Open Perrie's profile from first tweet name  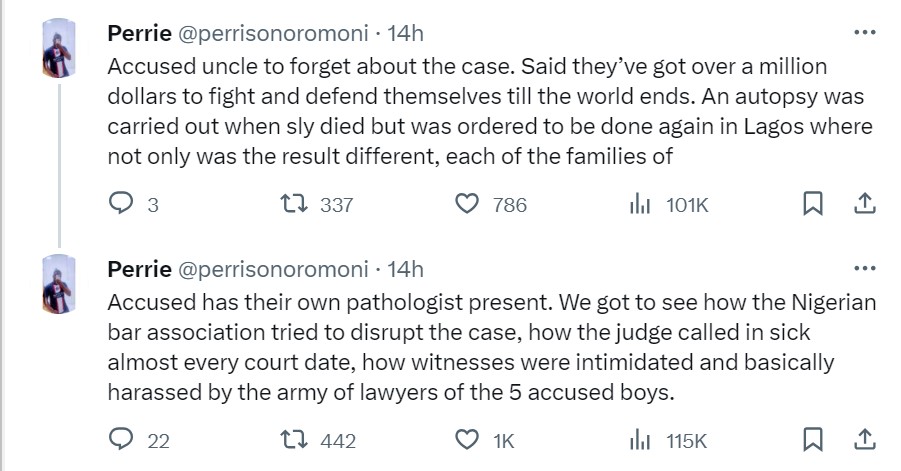pyautogui.click(x=138, y=33)
